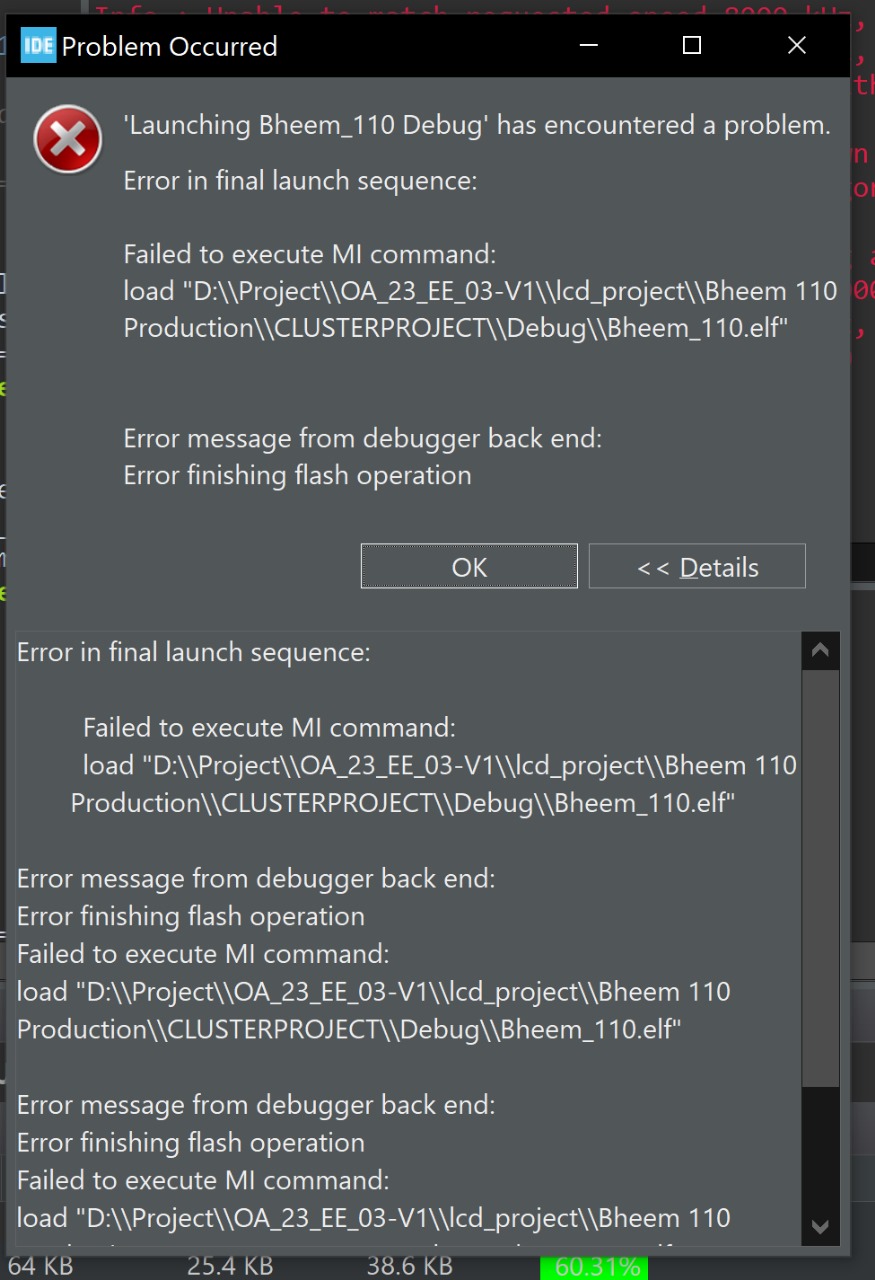Click the 'Launching Bheem_110 Debug' problem heading
The height and width of the screenshot is (1280, 875).
tap(477, 125)
